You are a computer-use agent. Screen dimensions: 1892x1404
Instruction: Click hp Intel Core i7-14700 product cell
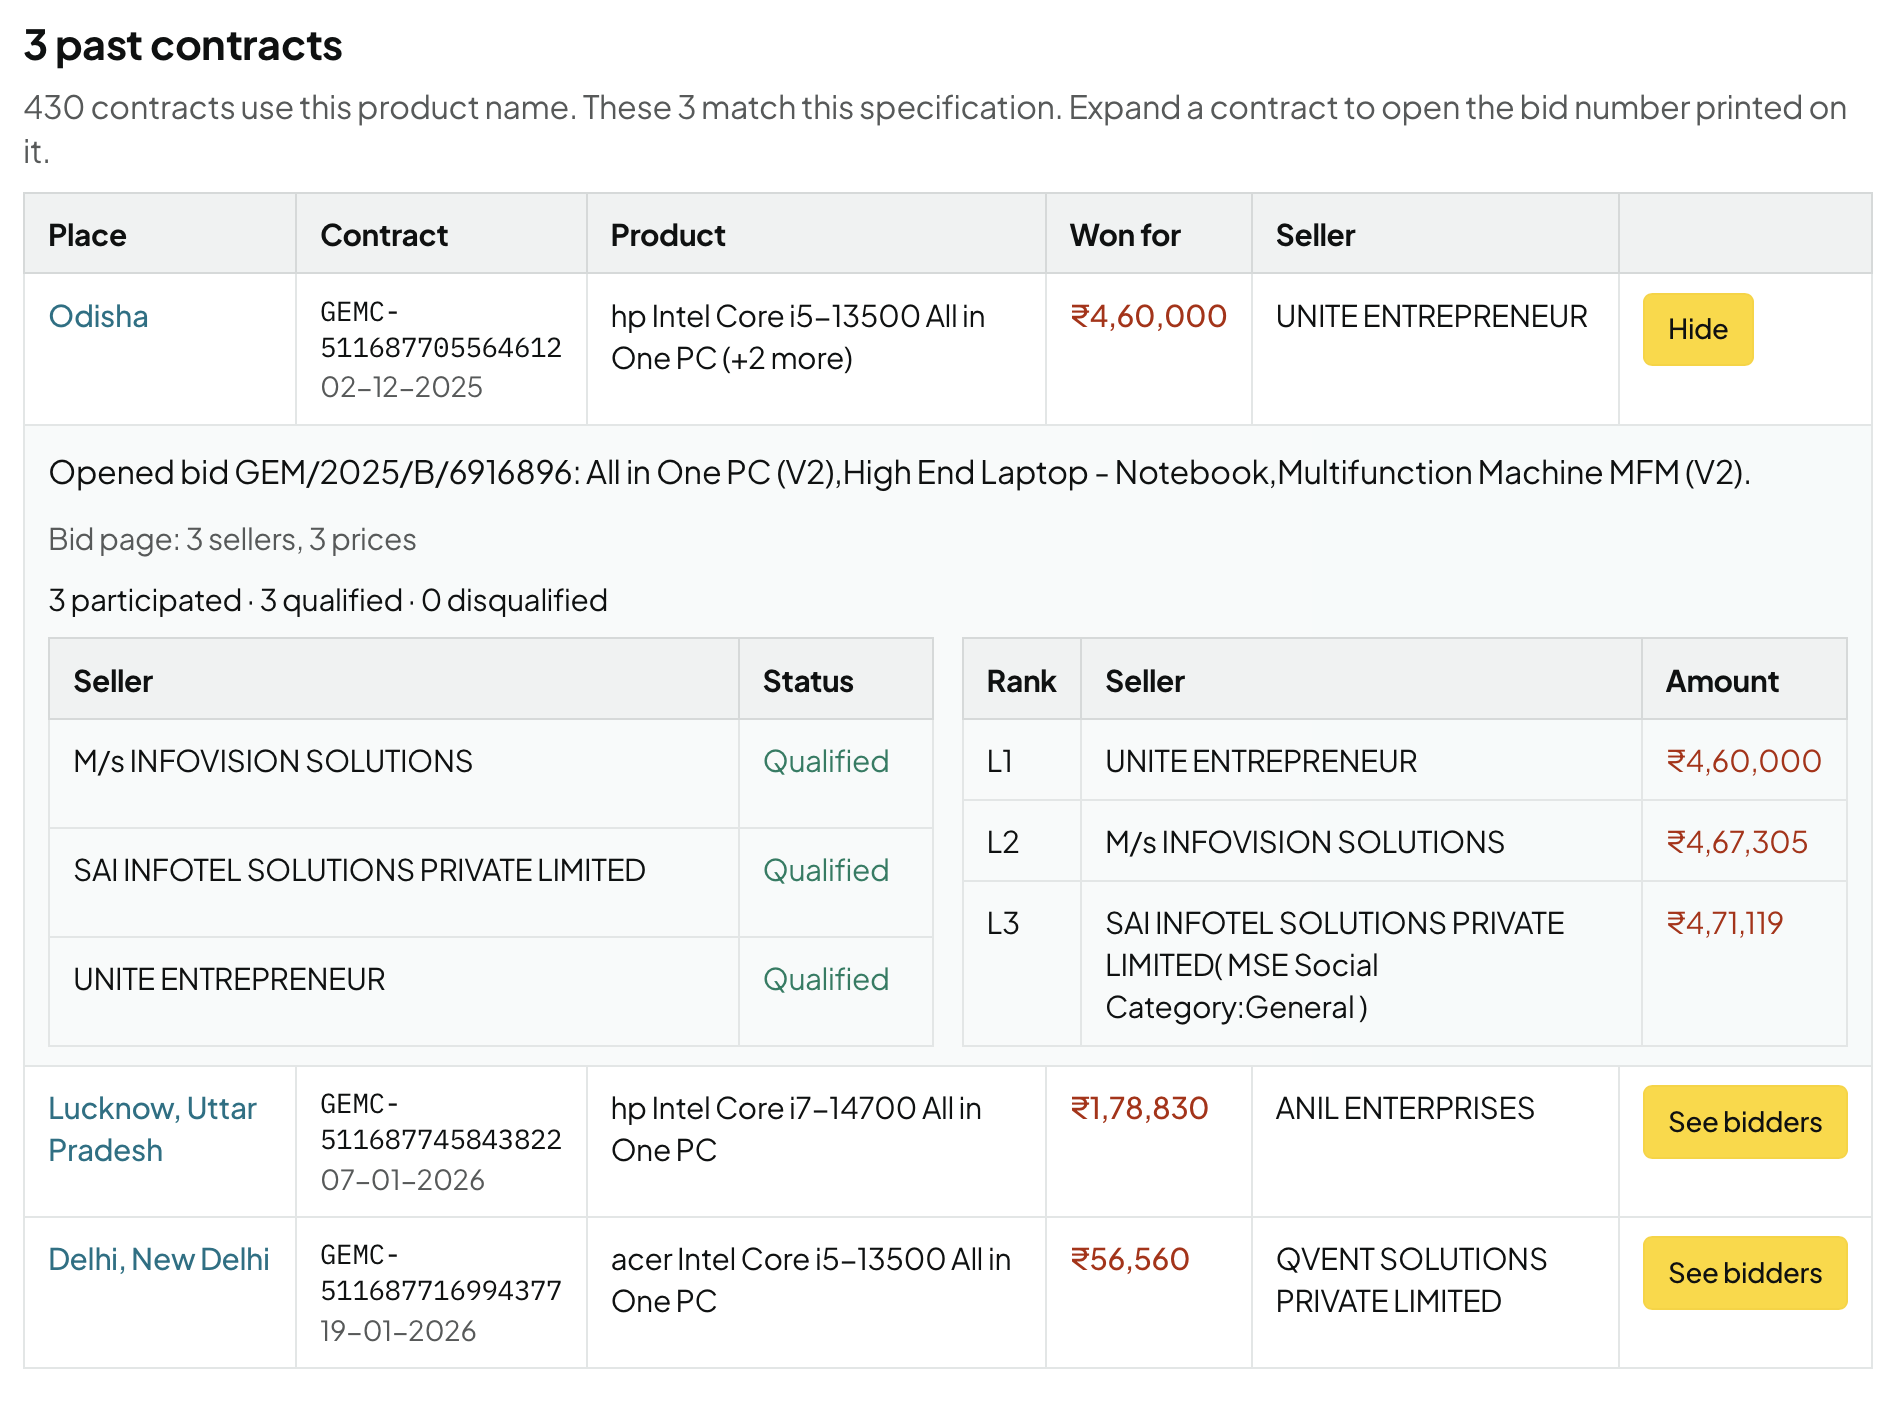pyautogui.click(x=816, y=1142)
